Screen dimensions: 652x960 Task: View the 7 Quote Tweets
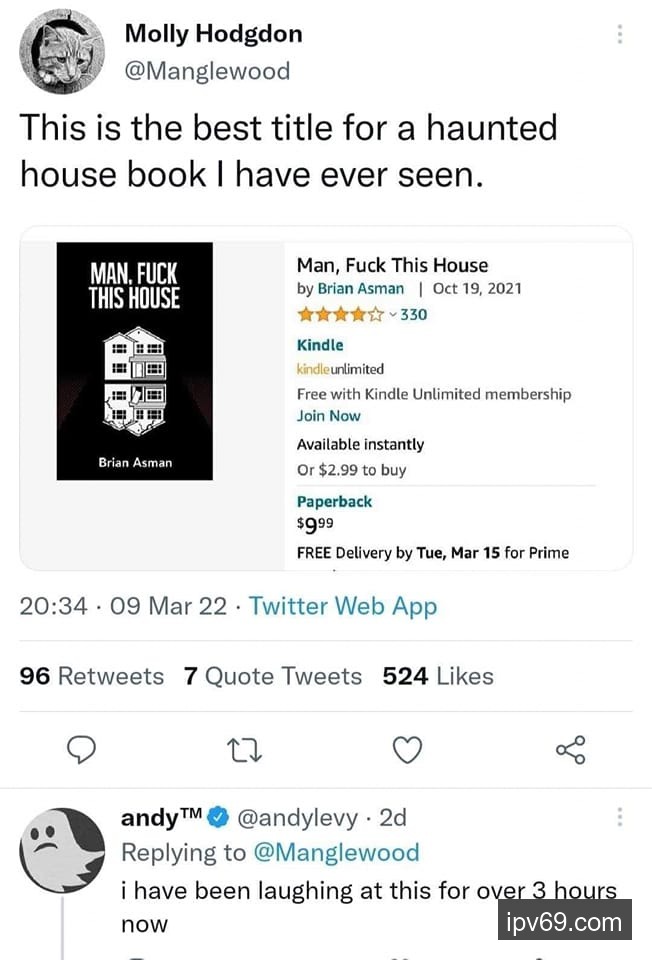[272, 677]
